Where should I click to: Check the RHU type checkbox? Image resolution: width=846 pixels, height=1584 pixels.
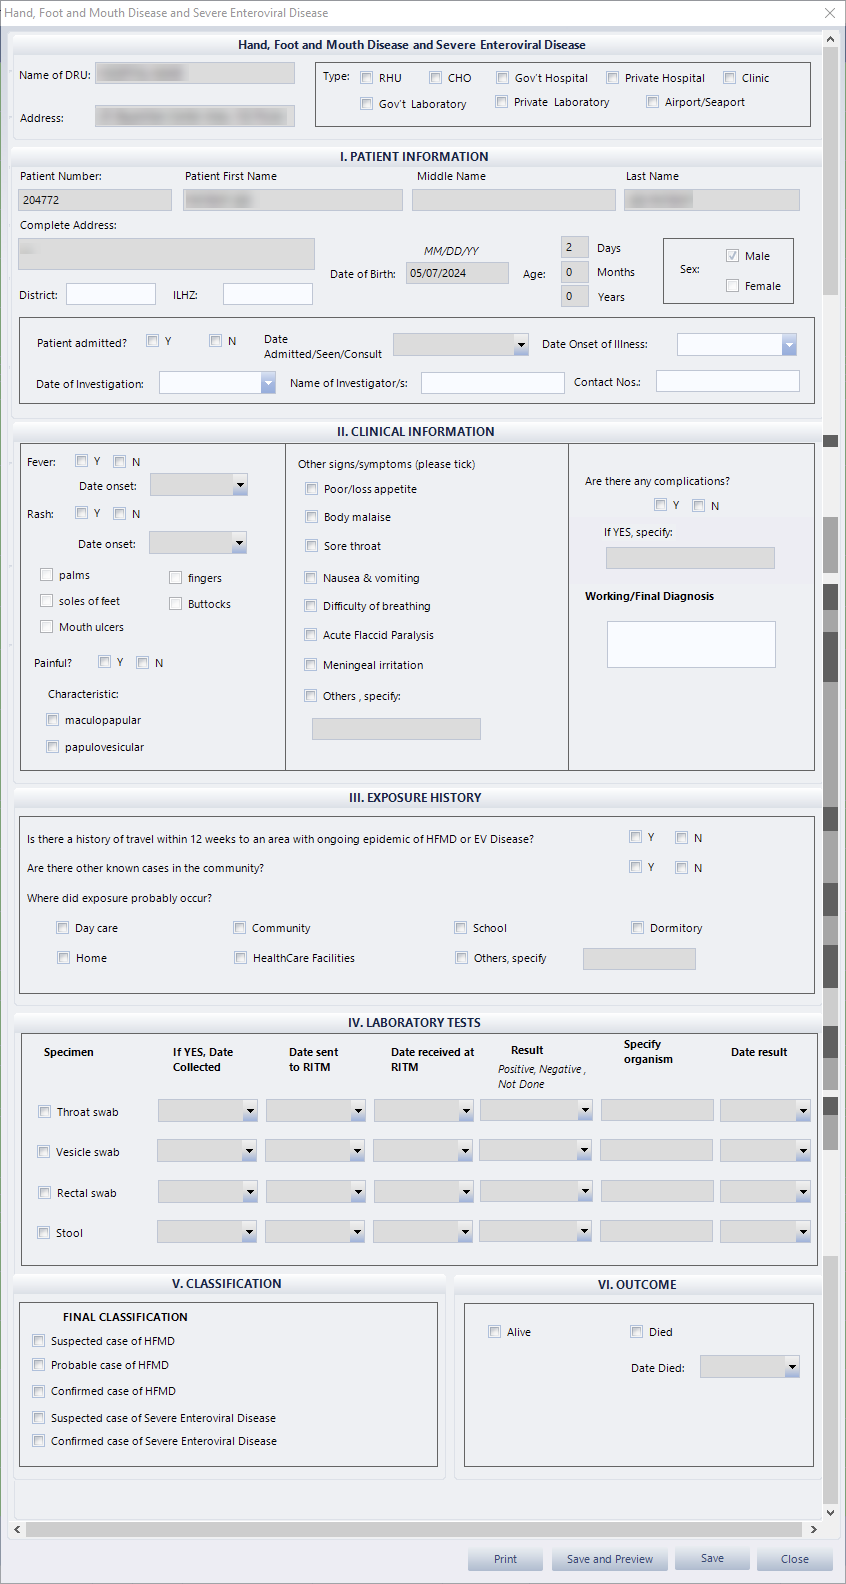(367, 78)
